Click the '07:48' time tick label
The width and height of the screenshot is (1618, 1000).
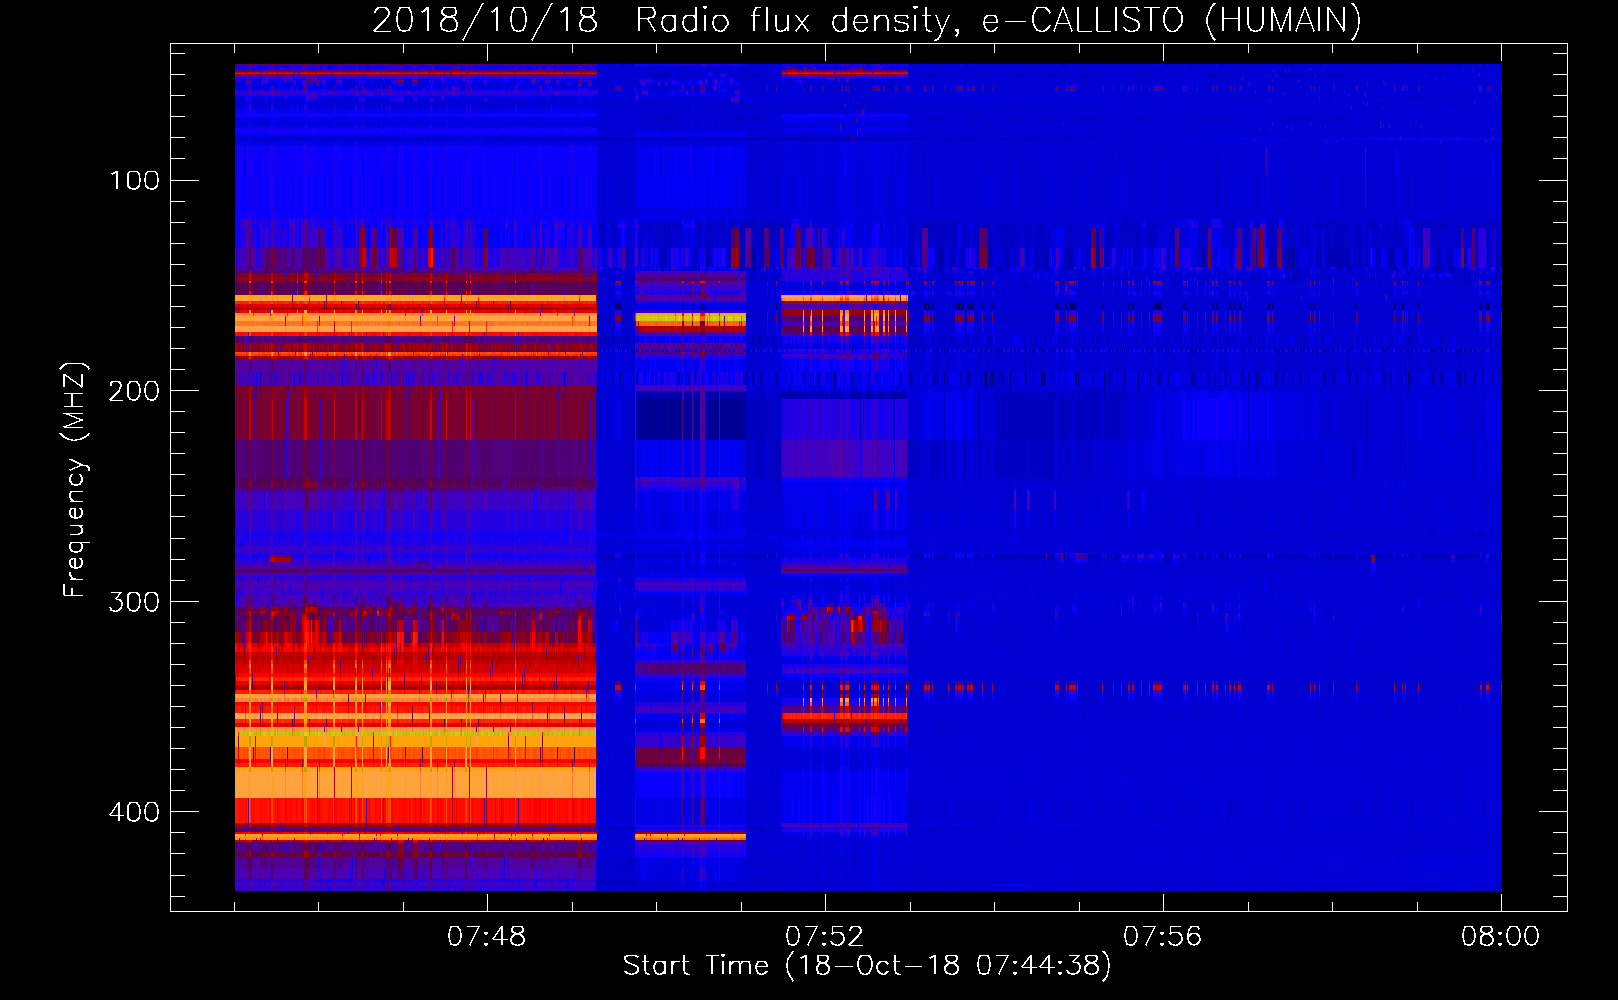click(487, 937)
